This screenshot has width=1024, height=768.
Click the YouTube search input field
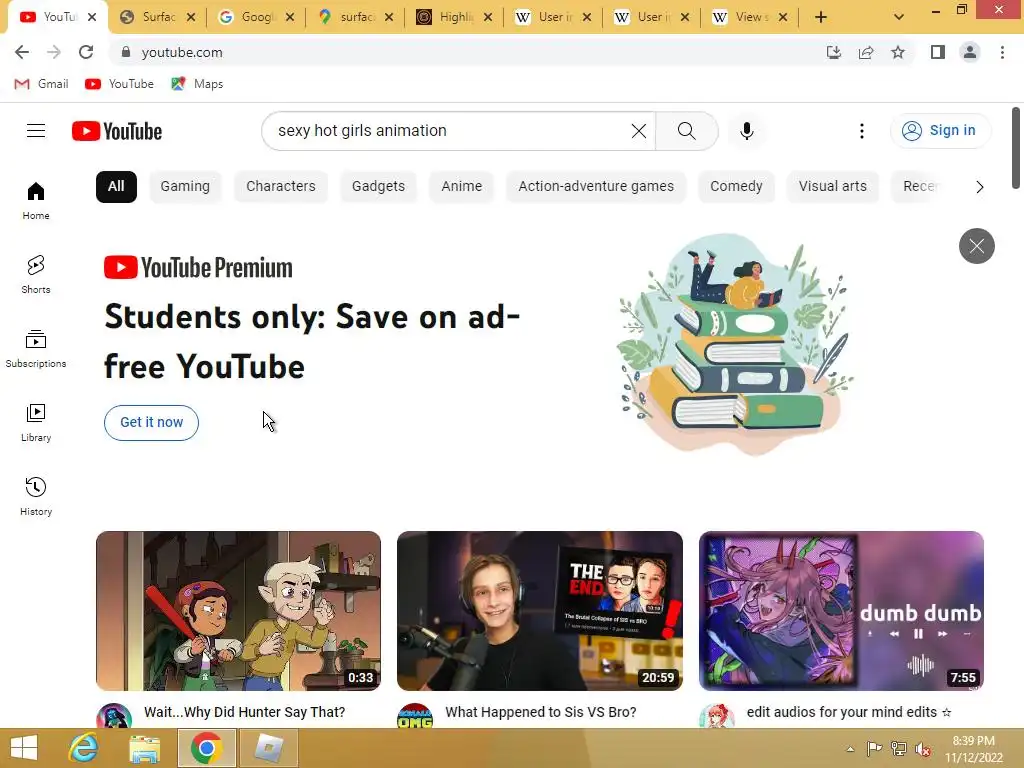451,131
